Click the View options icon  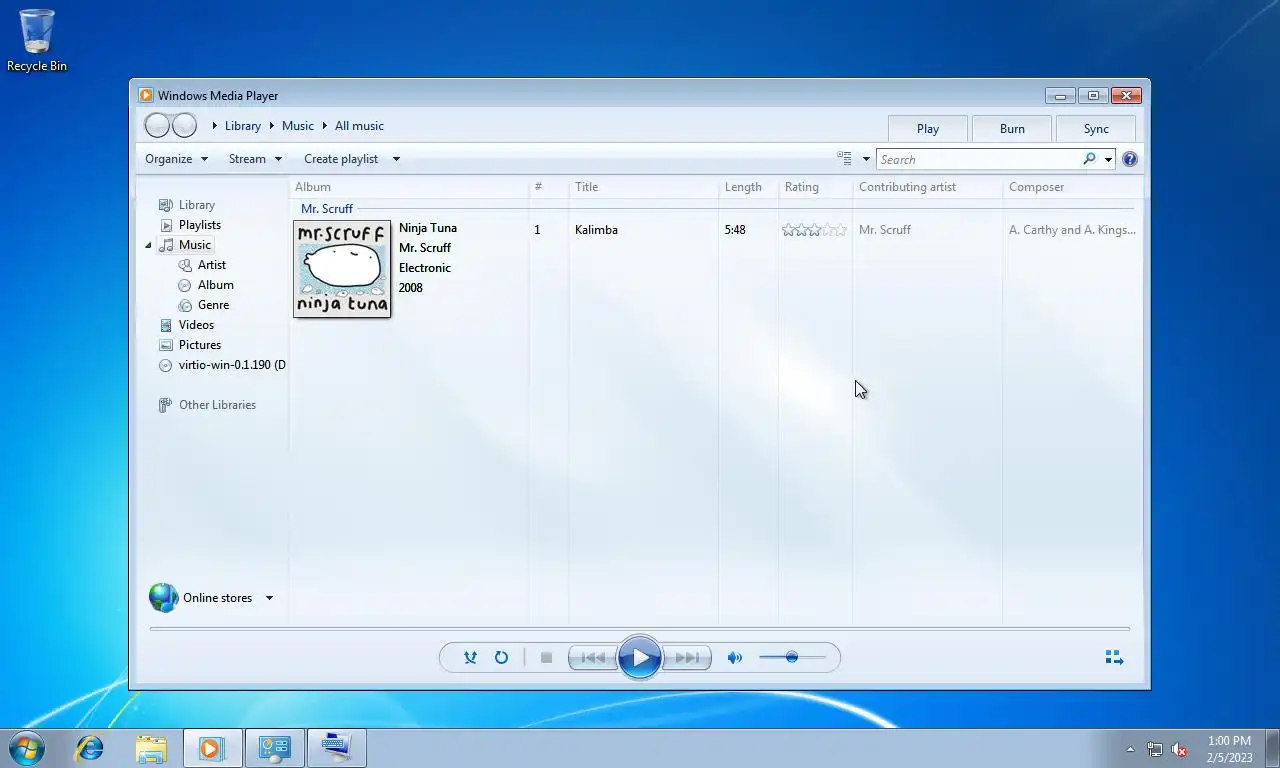(845, 159)
